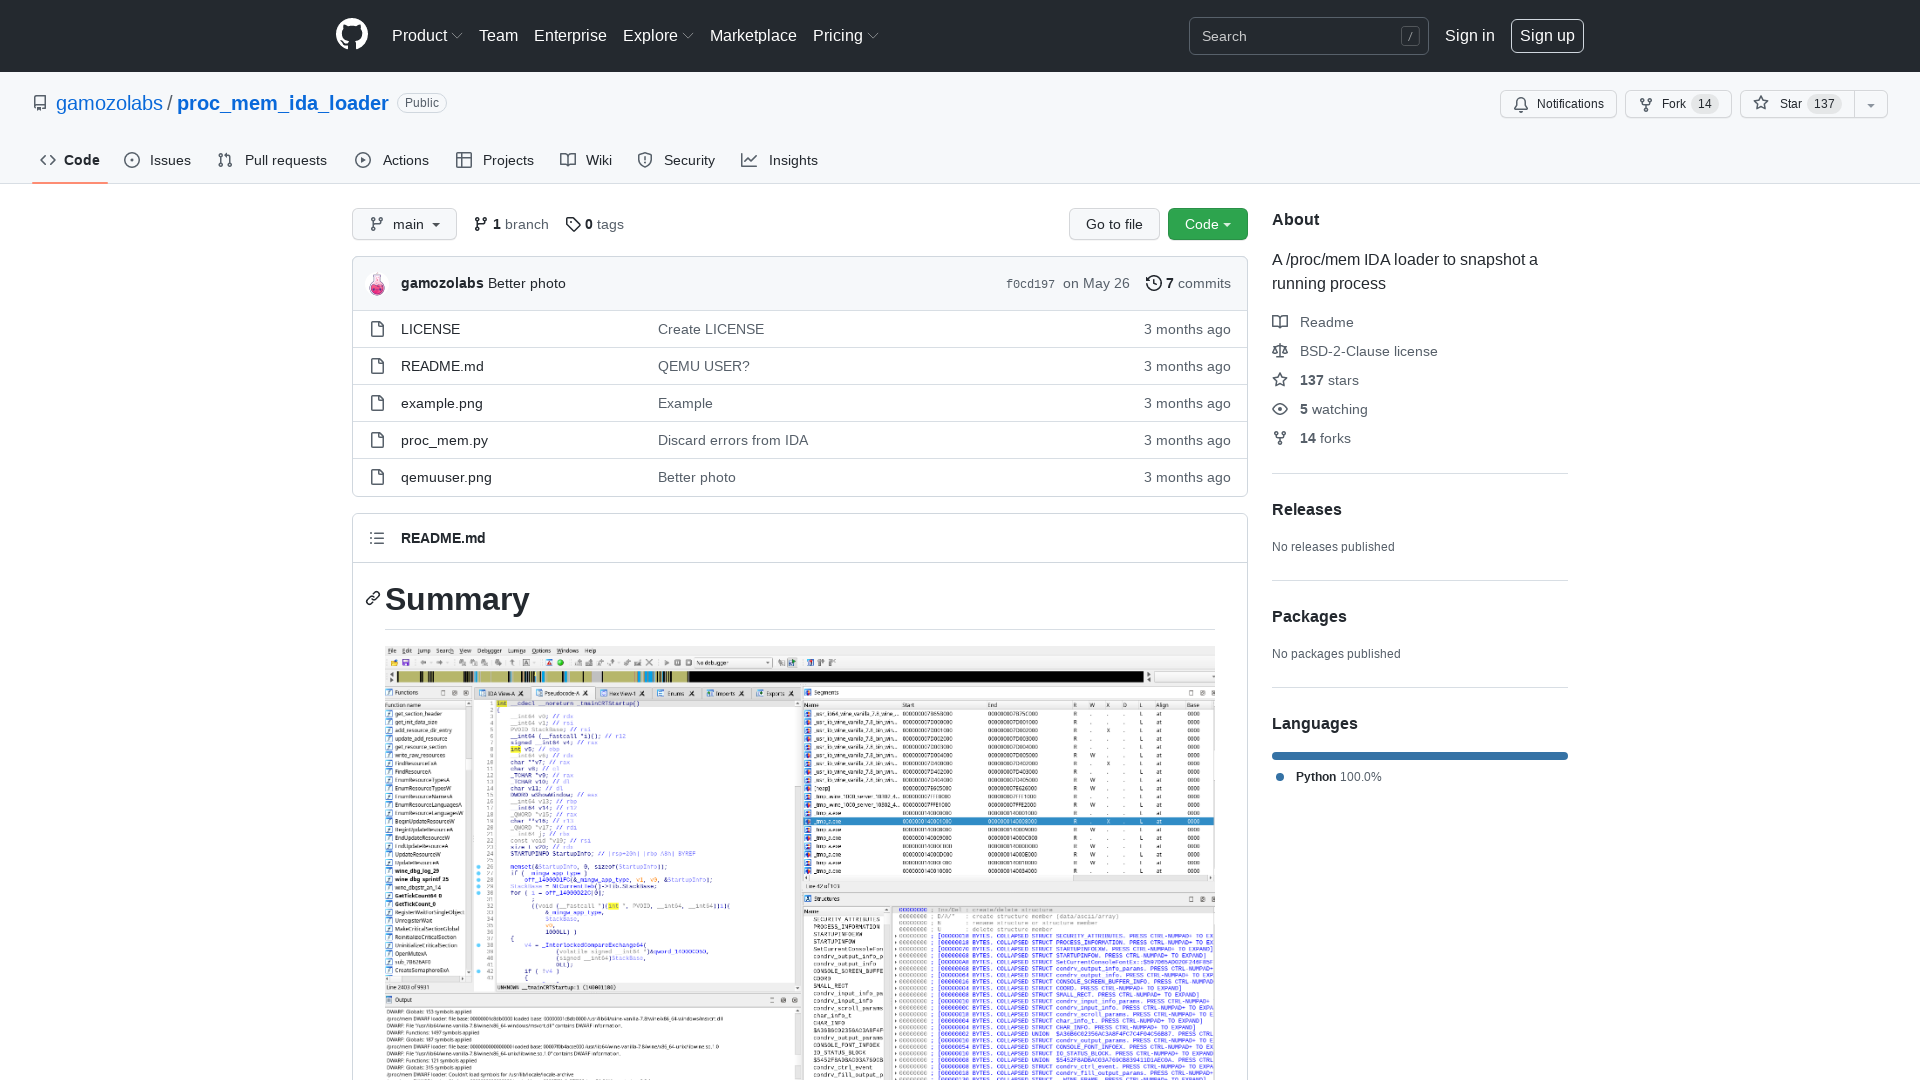Sign in to GitHub
Image resolution: width=1920 pixels, height=1080 pixels.
click(x=1469, y=35)
